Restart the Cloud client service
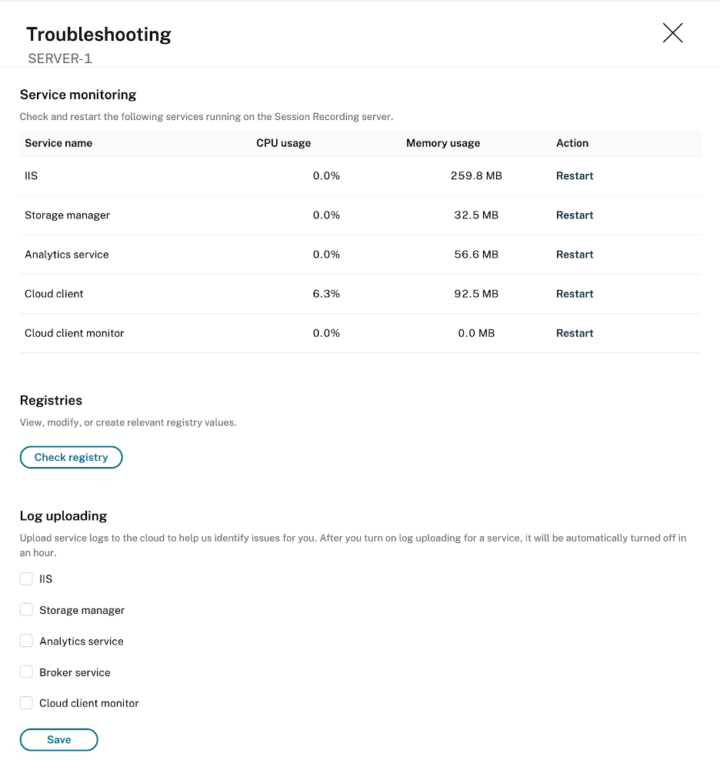Image resolution: width=720 pixels, height=777 pixels. point(574,294)
